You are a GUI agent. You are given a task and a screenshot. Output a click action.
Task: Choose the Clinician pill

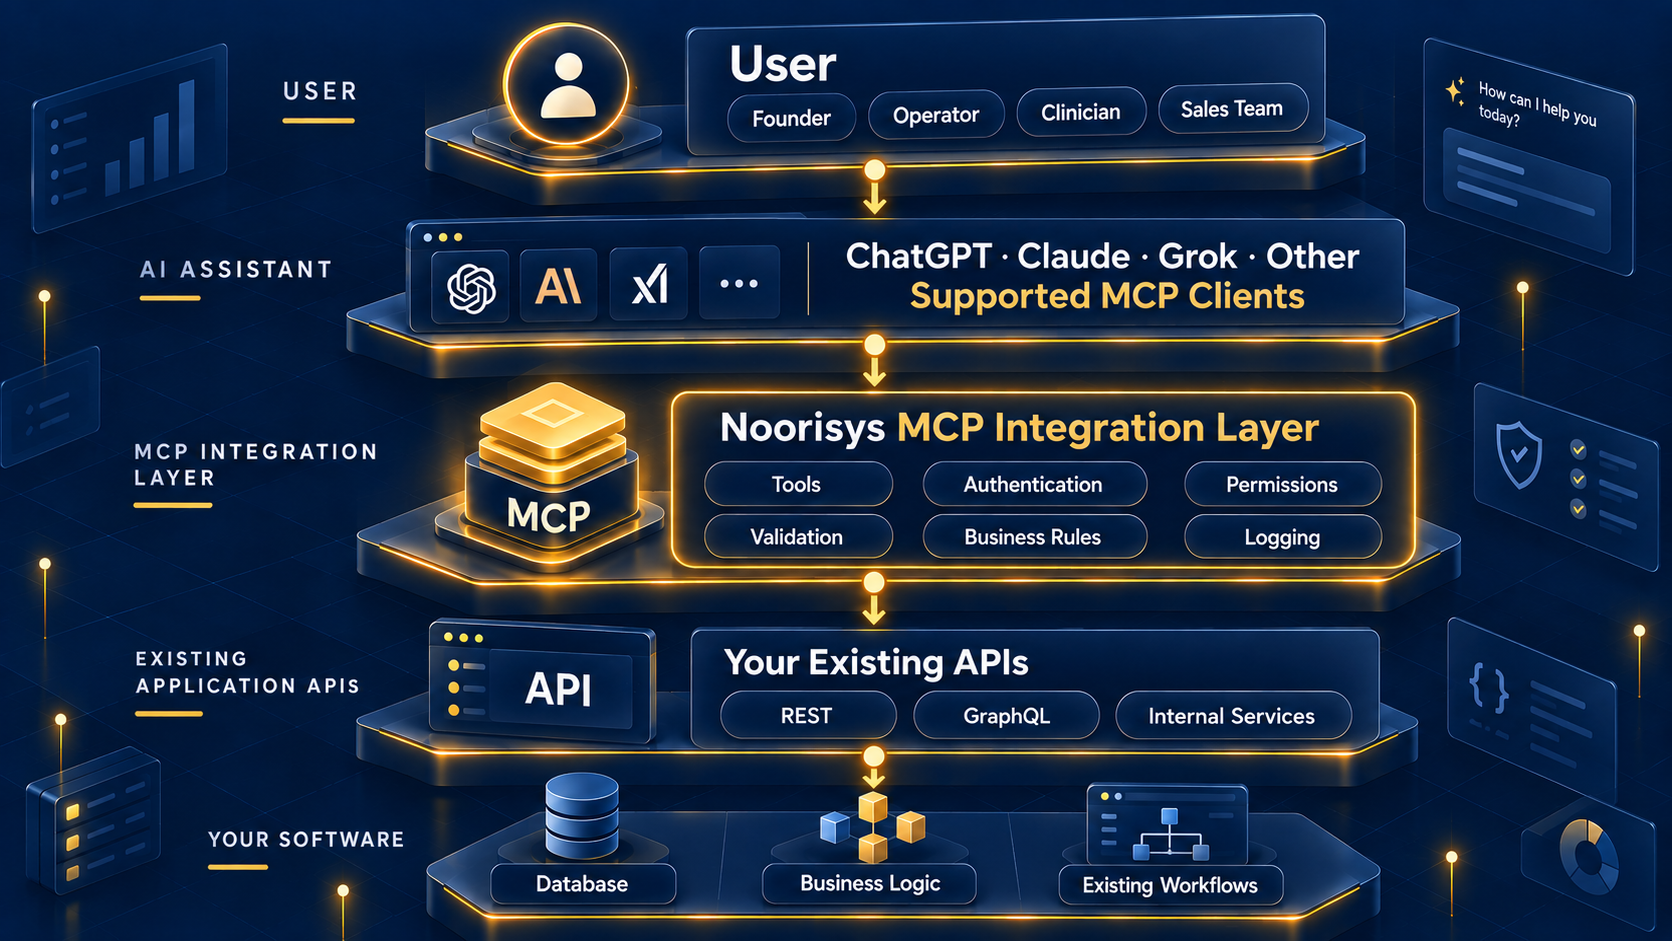click(x=1081, y=112)
